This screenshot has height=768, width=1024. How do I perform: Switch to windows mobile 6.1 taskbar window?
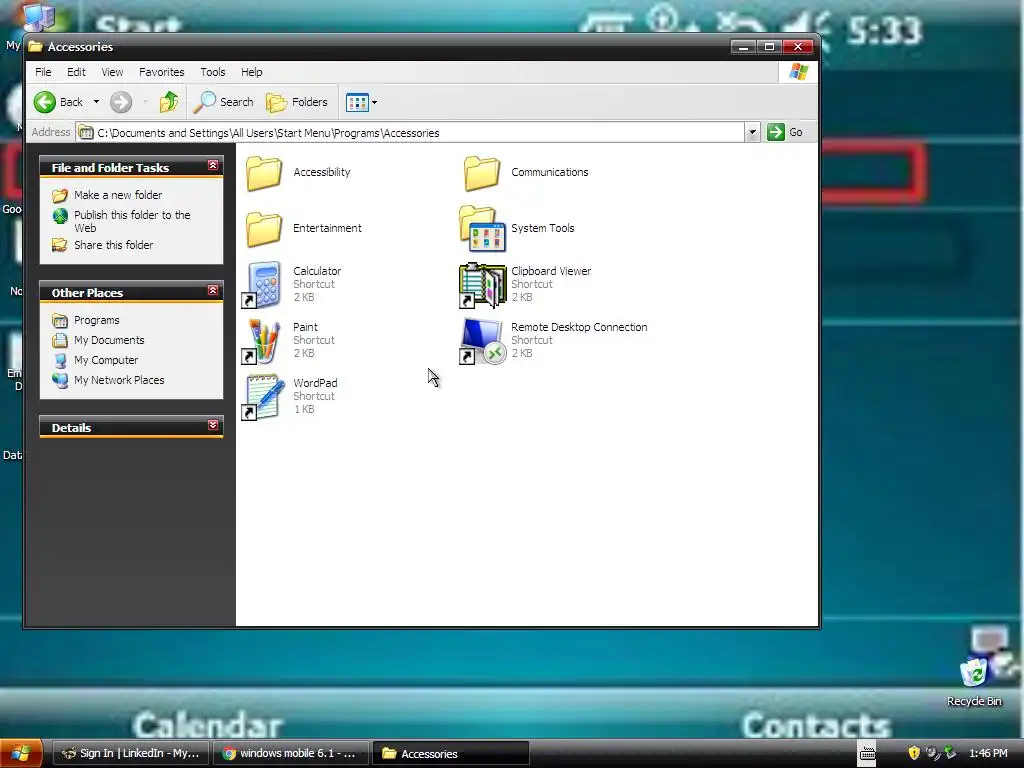click(291, 753)
